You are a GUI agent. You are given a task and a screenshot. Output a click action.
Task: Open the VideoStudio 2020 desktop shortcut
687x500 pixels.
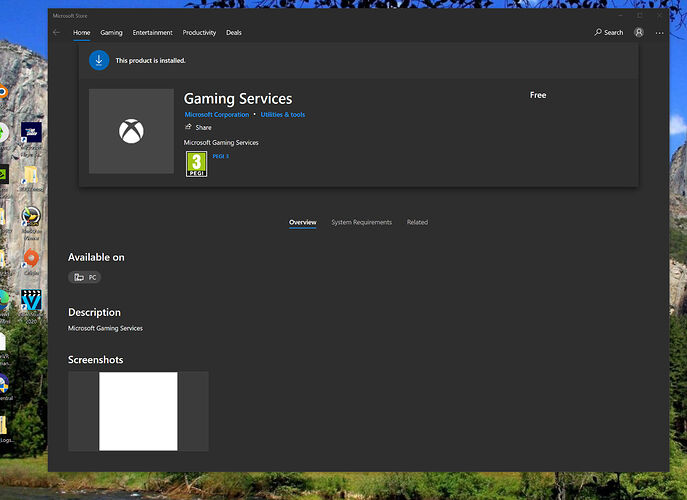click(x=31, y=301)
